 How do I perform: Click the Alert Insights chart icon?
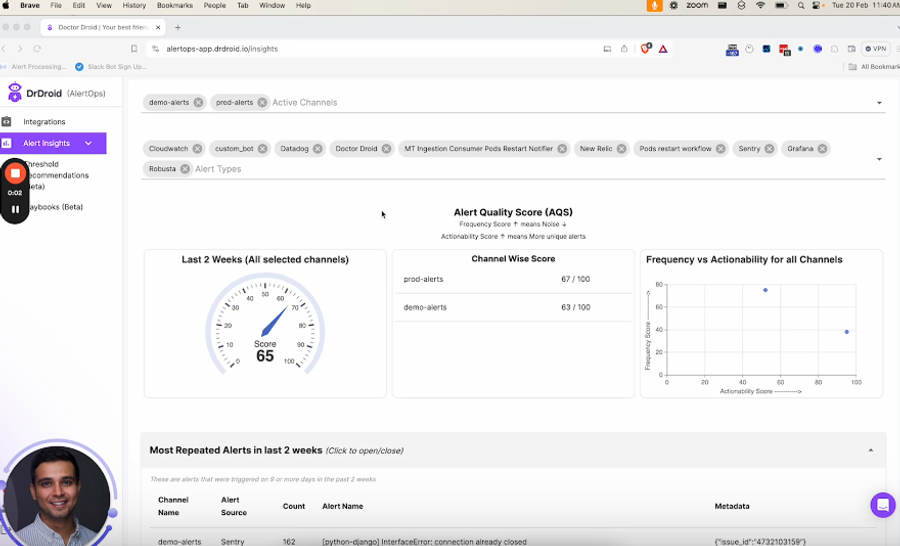tap(6, 143)
